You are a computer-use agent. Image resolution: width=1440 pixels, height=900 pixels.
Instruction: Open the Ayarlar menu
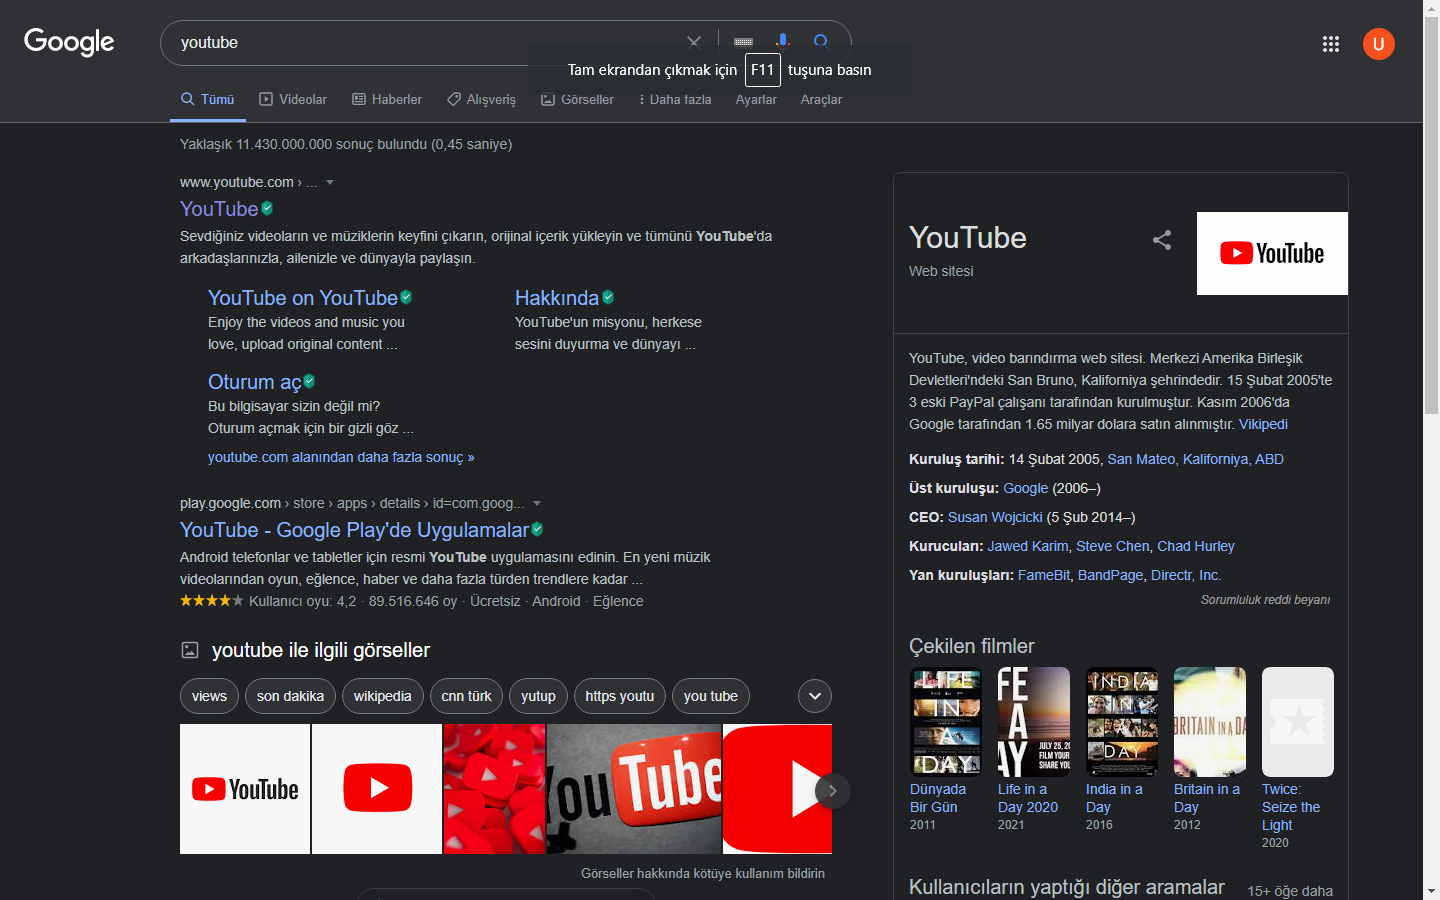[x=756, y=99]
